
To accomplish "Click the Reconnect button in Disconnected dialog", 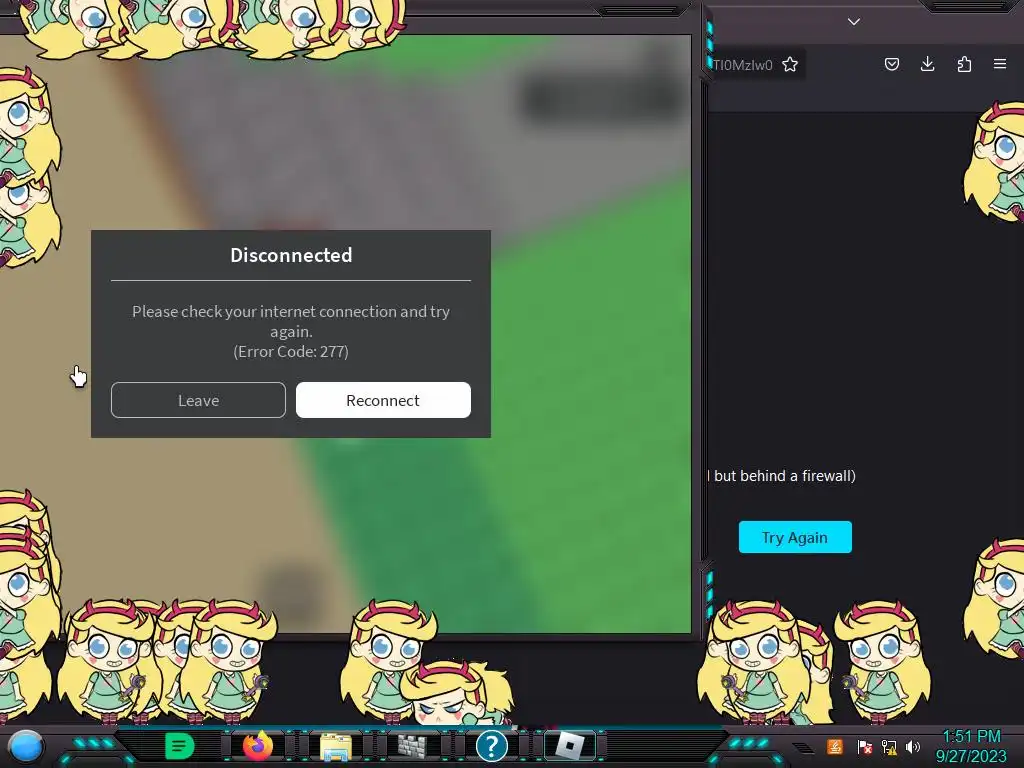I will tap(383, 400).
